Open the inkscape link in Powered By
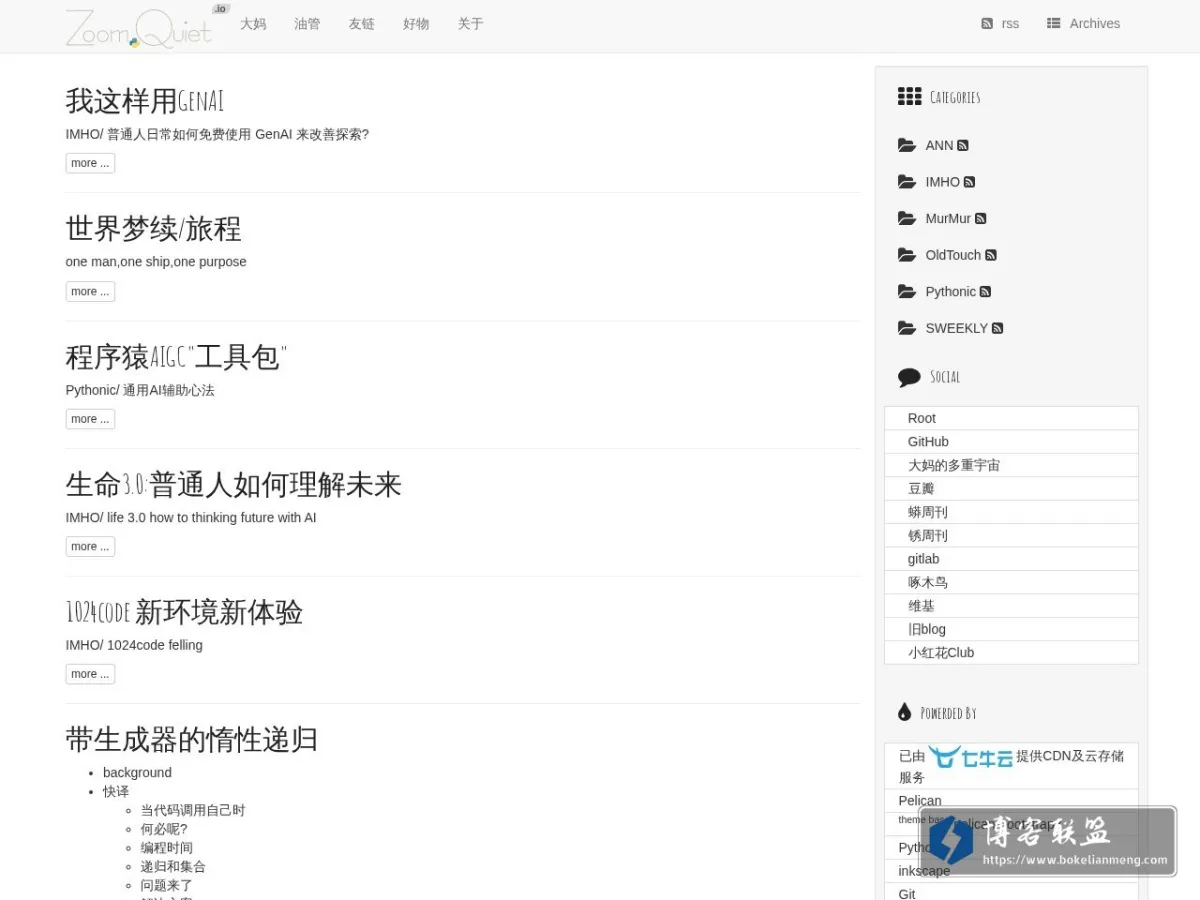 pos(924,871)
